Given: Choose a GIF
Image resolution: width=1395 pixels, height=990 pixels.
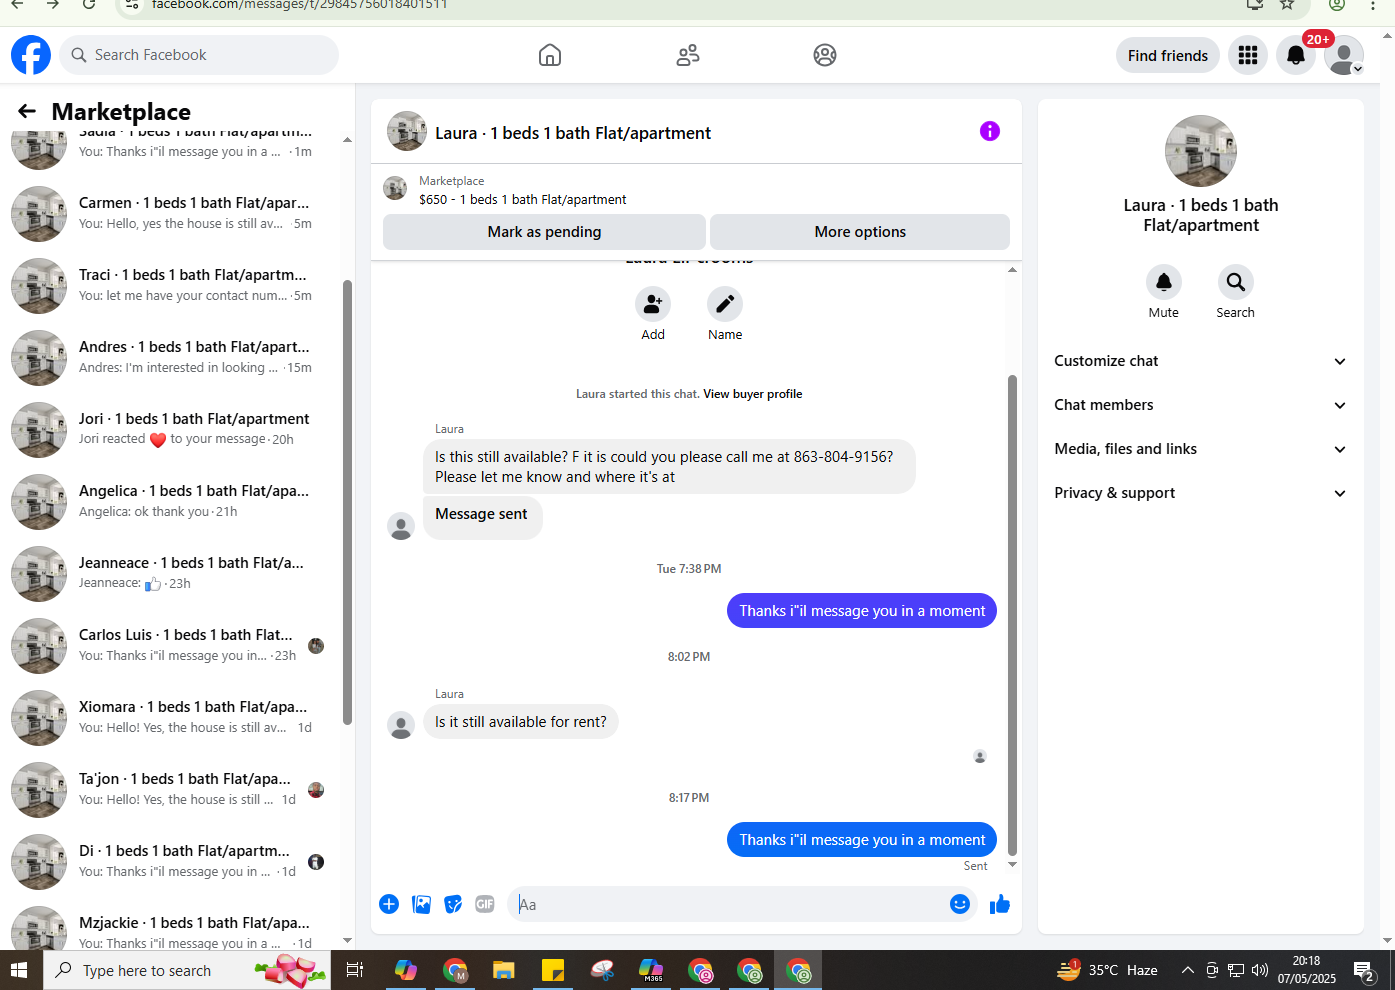Looking at the screenshot, I should pos(485,904).
